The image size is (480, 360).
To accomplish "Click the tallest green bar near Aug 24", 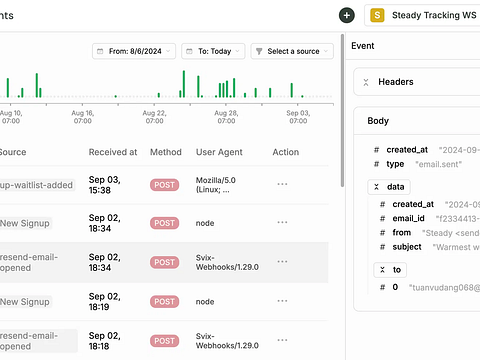I will click(x=184, y=84).
